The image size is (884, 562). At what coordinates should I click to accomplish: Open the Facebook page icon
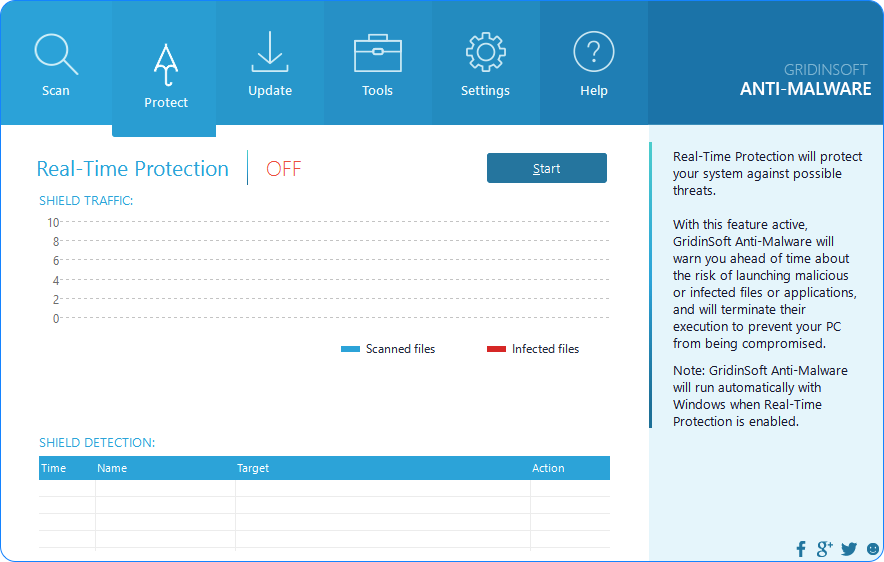(801, 549)
